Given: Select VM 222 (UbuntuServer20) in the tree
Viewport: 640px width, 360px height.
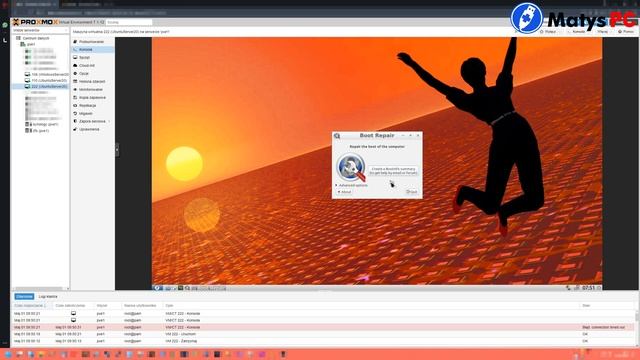Looking at the screenshot, I should point(40,87).
